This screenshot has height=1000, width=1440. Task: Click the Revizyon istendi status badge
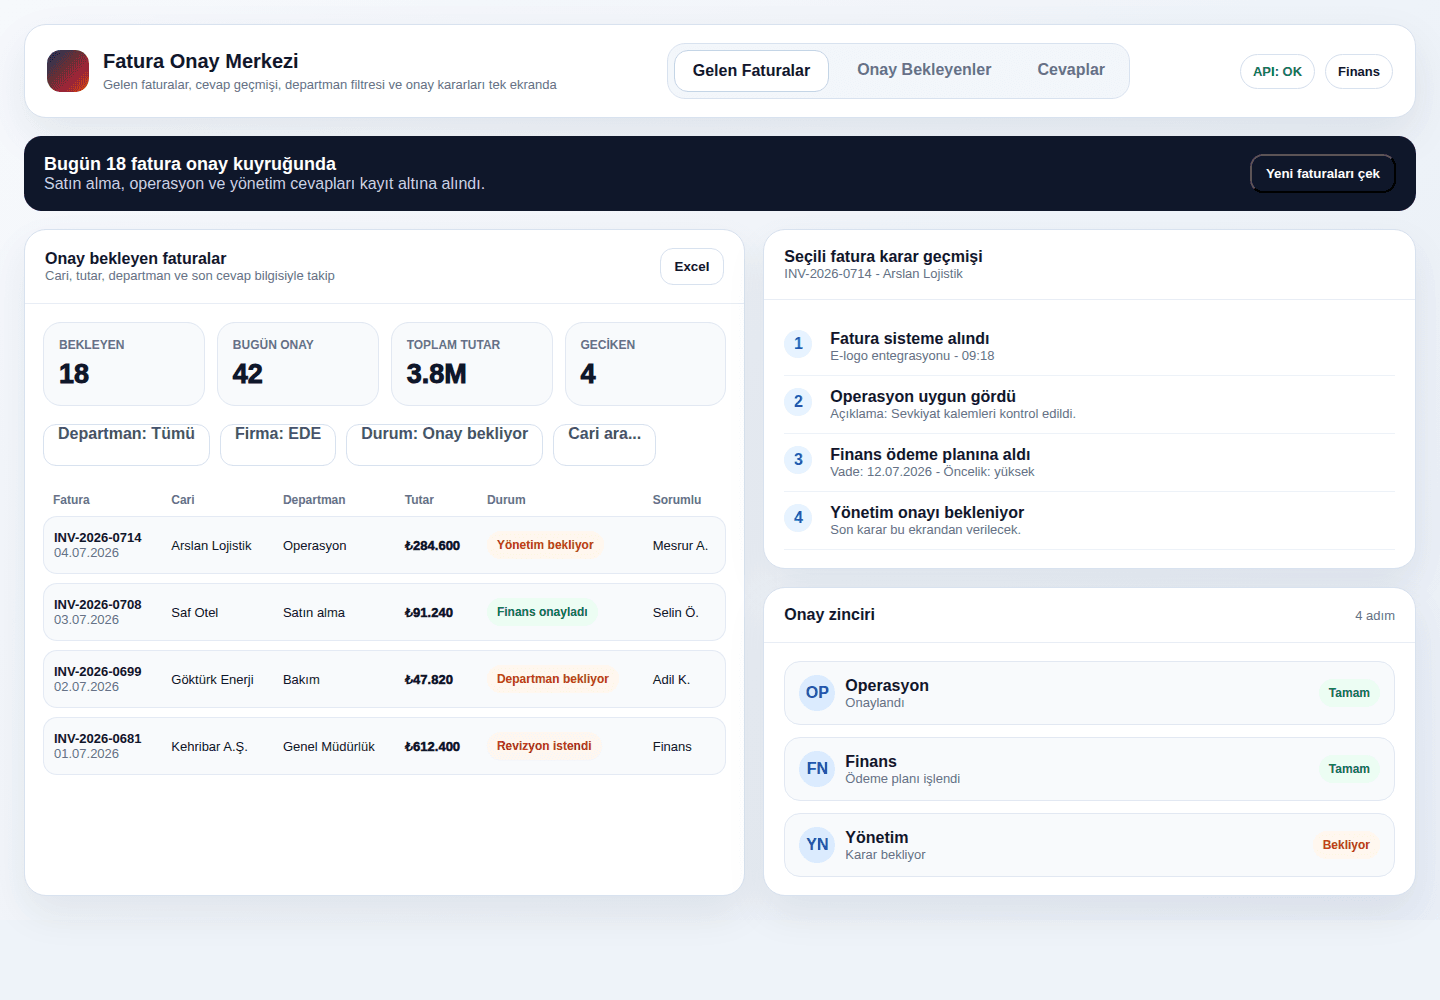click(544, 746)
